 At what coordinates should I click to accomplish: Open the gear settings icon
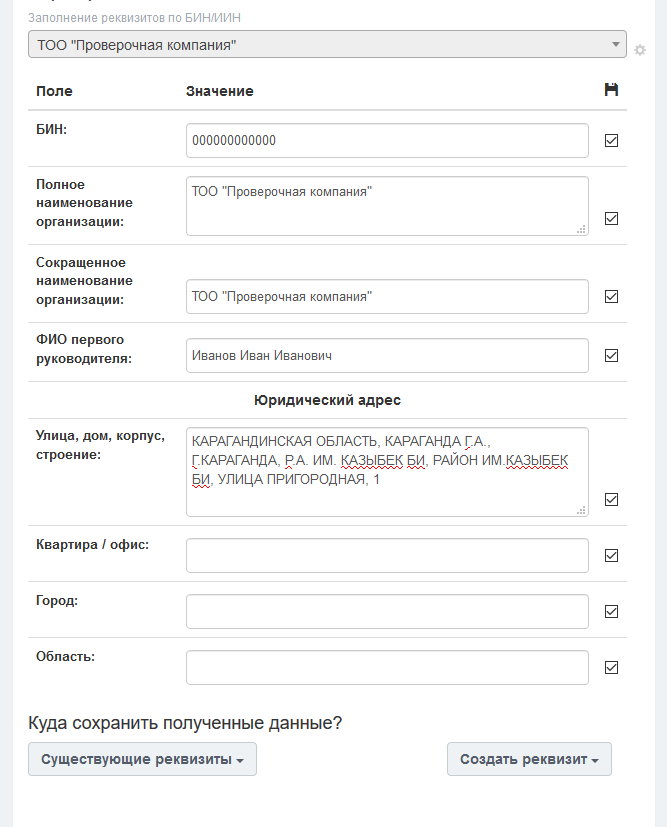pos(640,50)
